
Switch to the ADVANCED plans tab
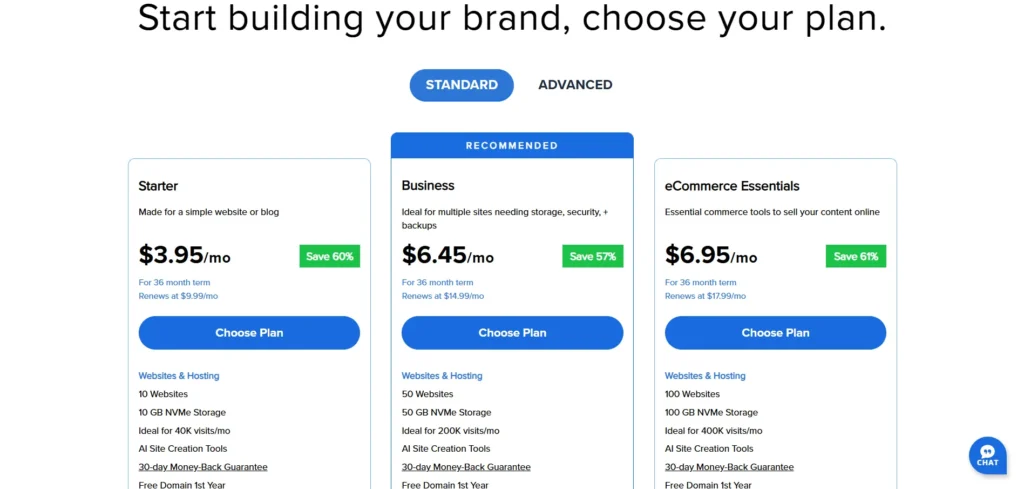pos(575,85)
